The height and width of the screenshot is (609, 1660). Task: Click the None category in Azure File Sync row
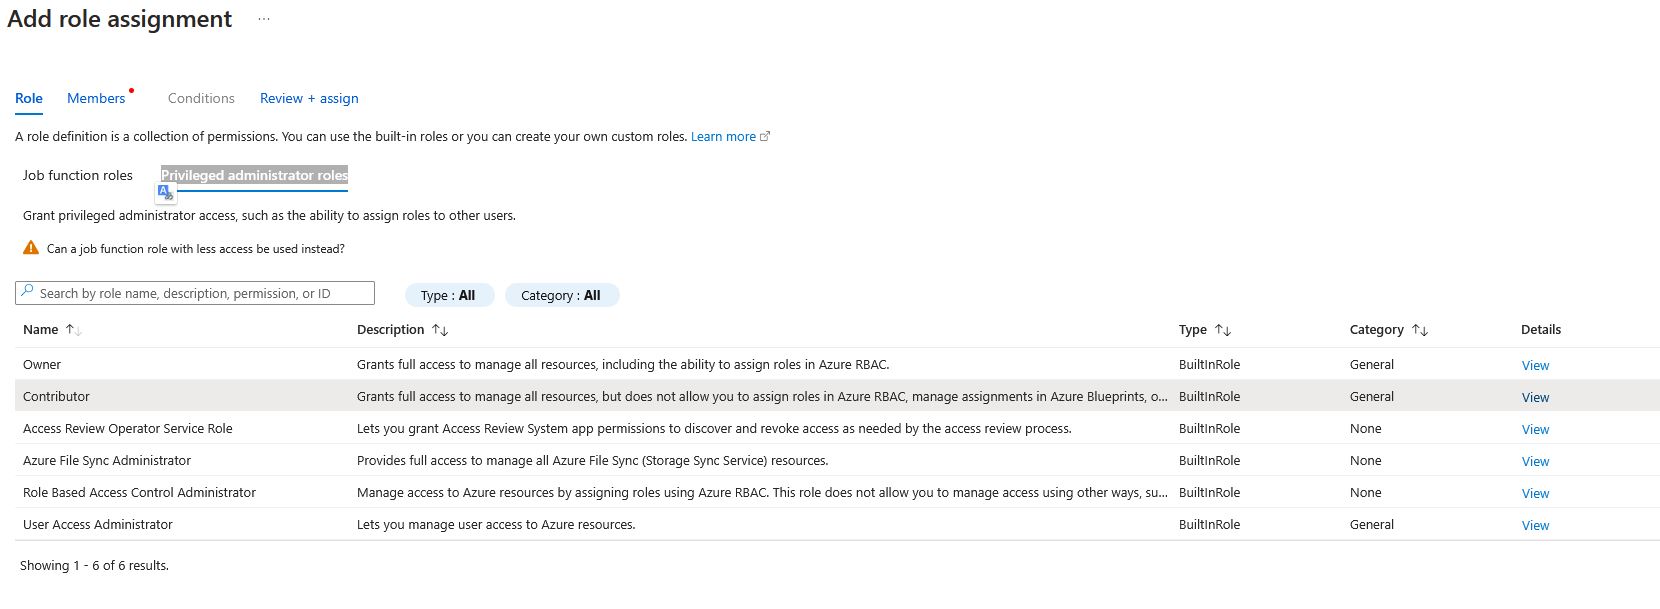tap(1366, 460)
